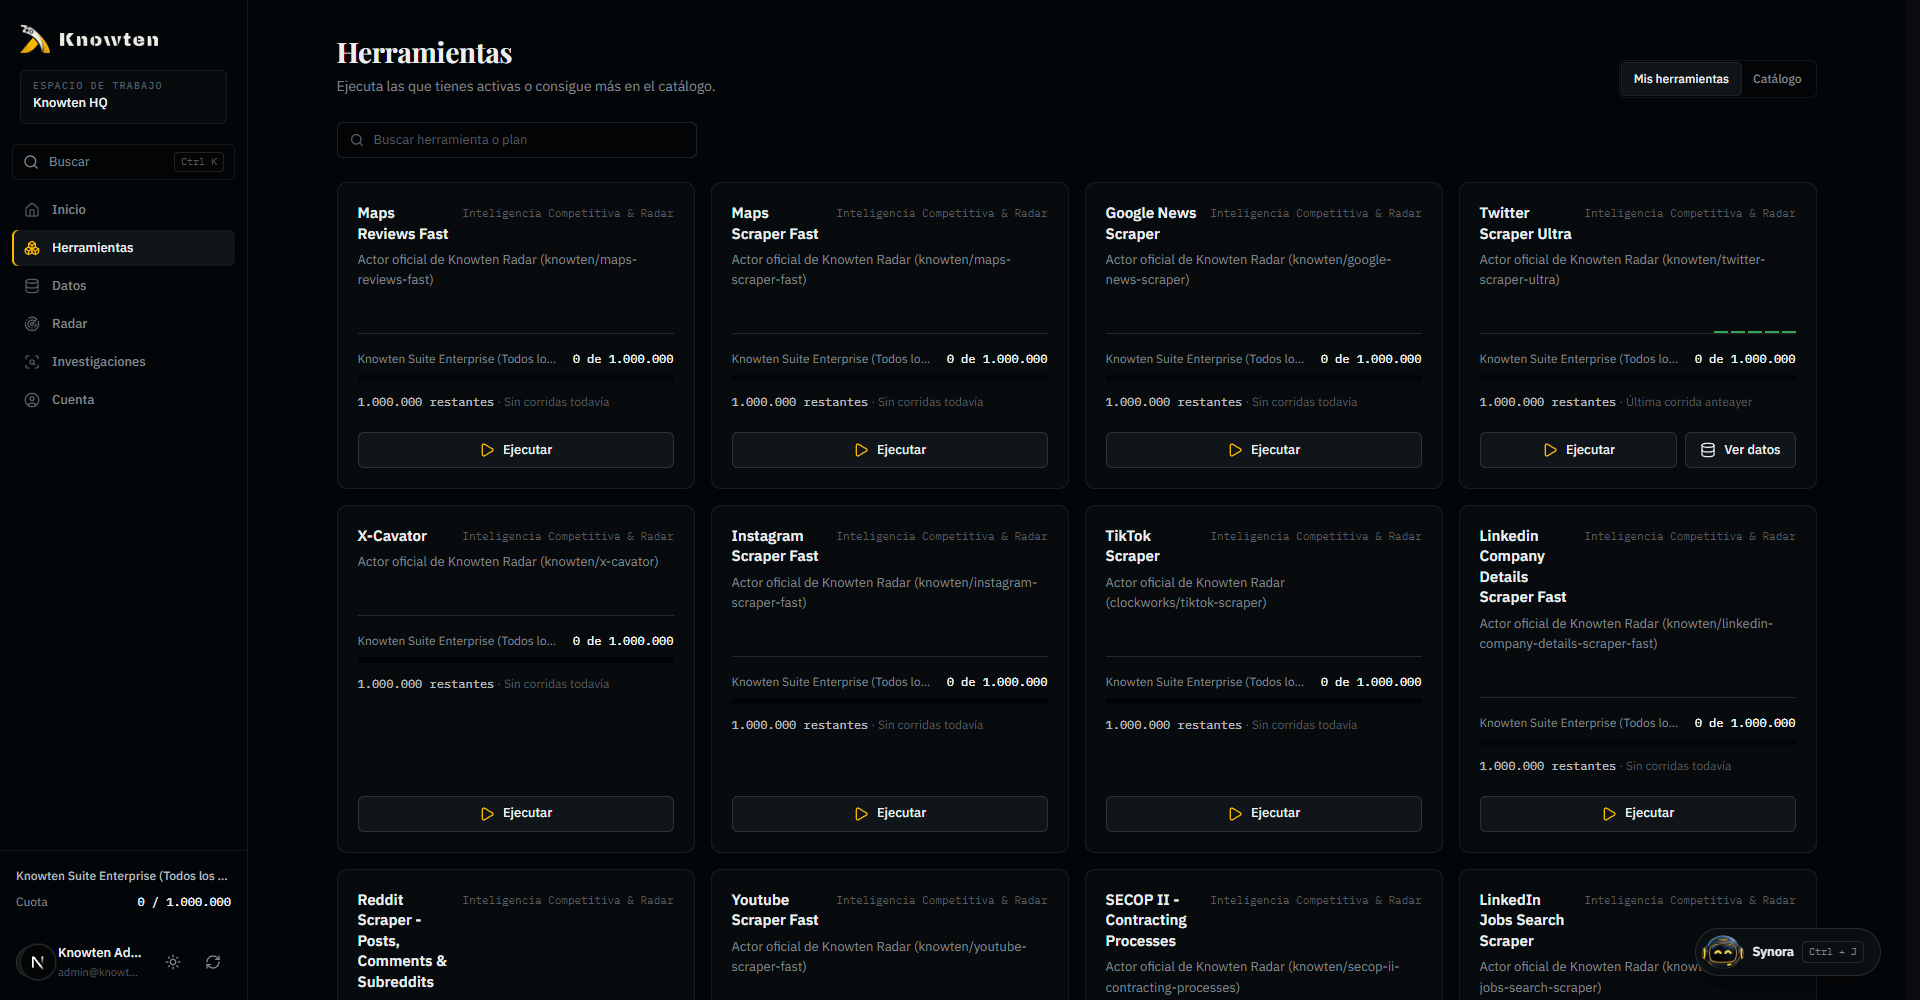Open the Inicio home icon

32,210
